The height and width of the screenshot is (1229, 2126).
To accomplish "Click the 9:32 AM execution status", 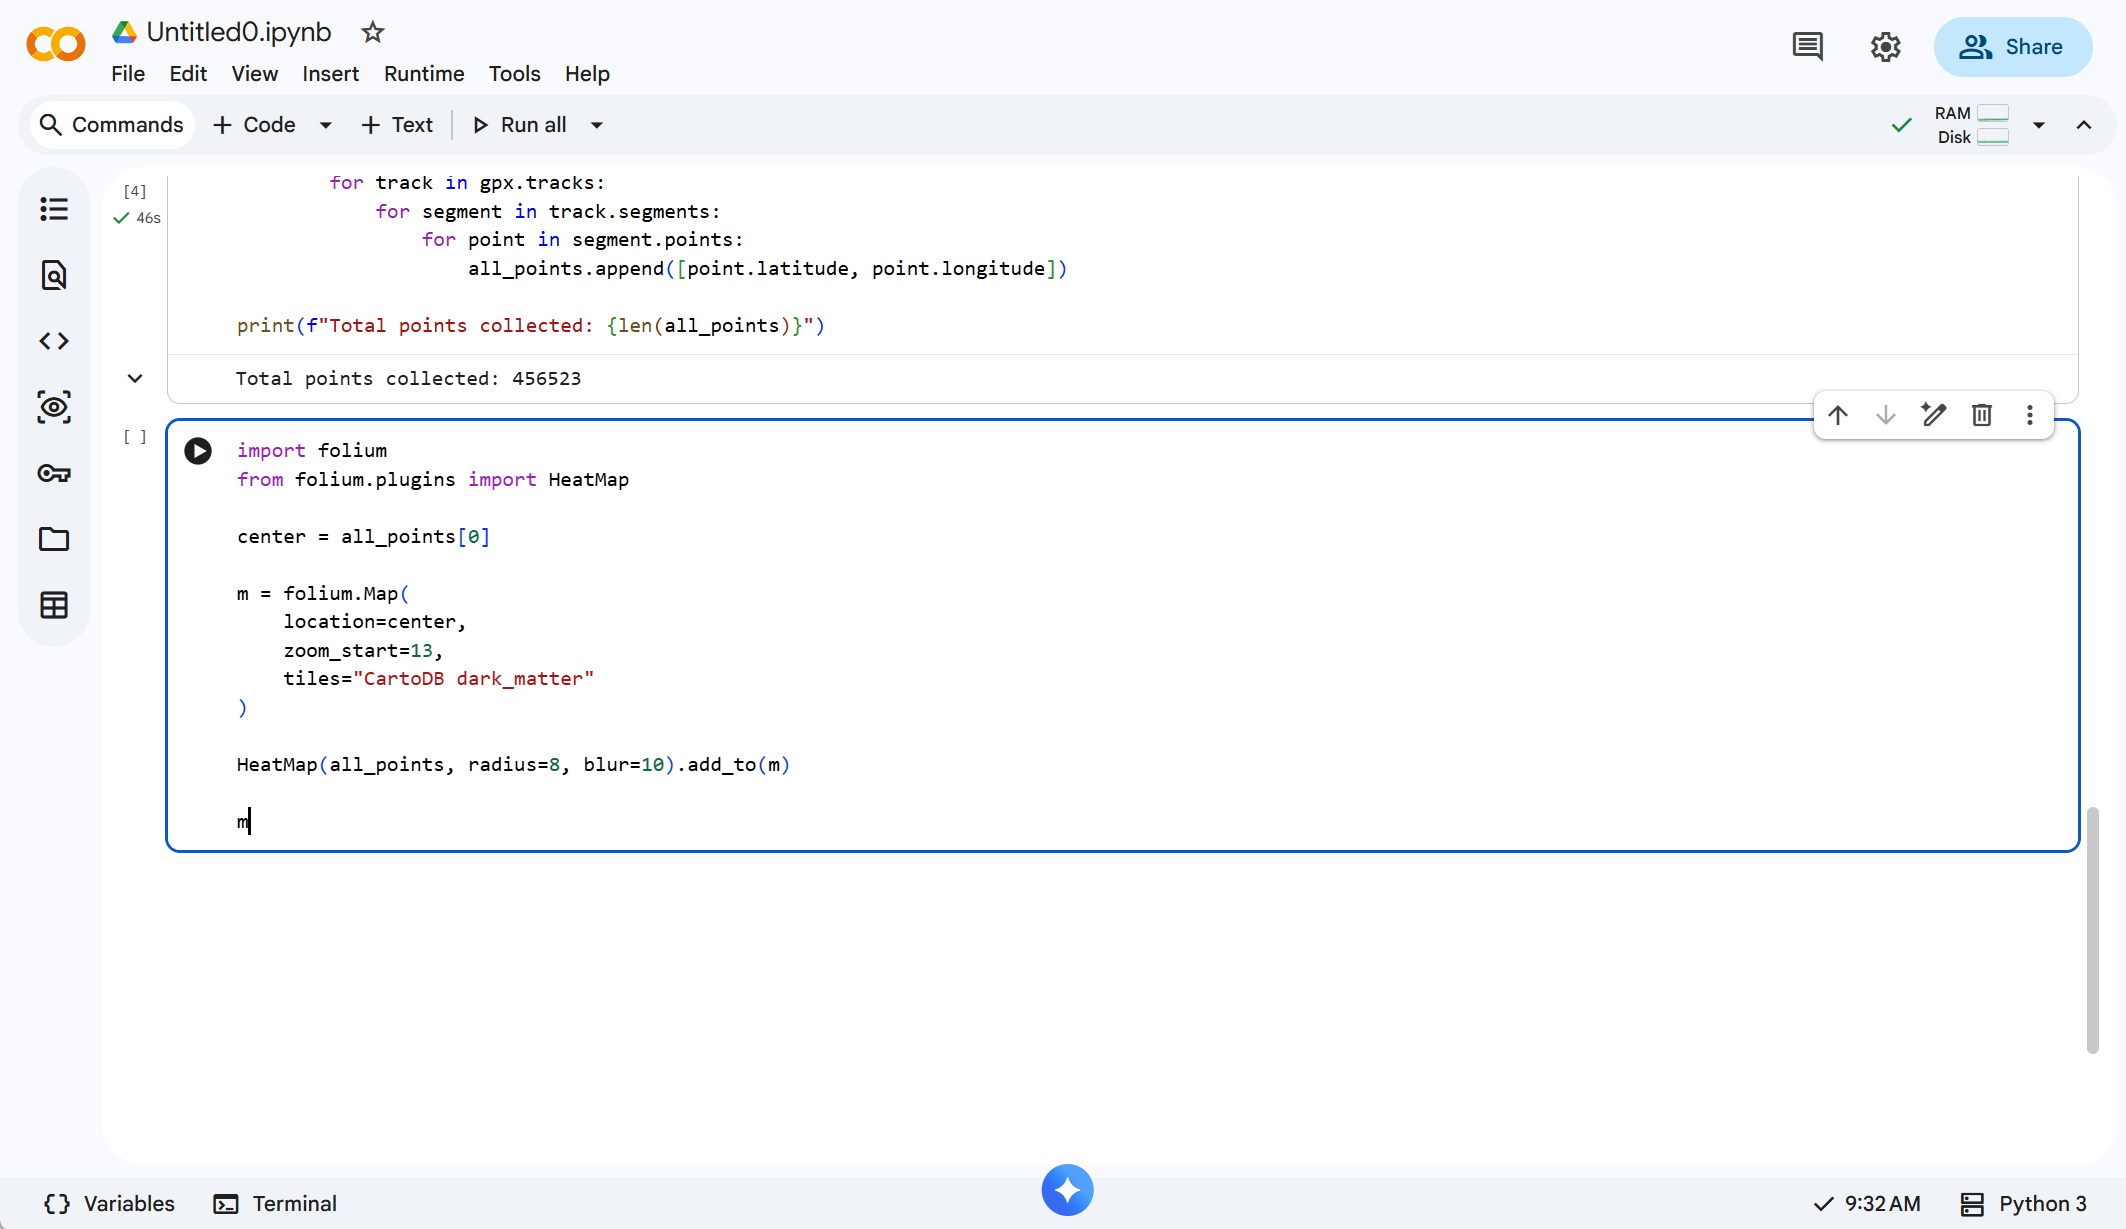I will 1867,1204.
